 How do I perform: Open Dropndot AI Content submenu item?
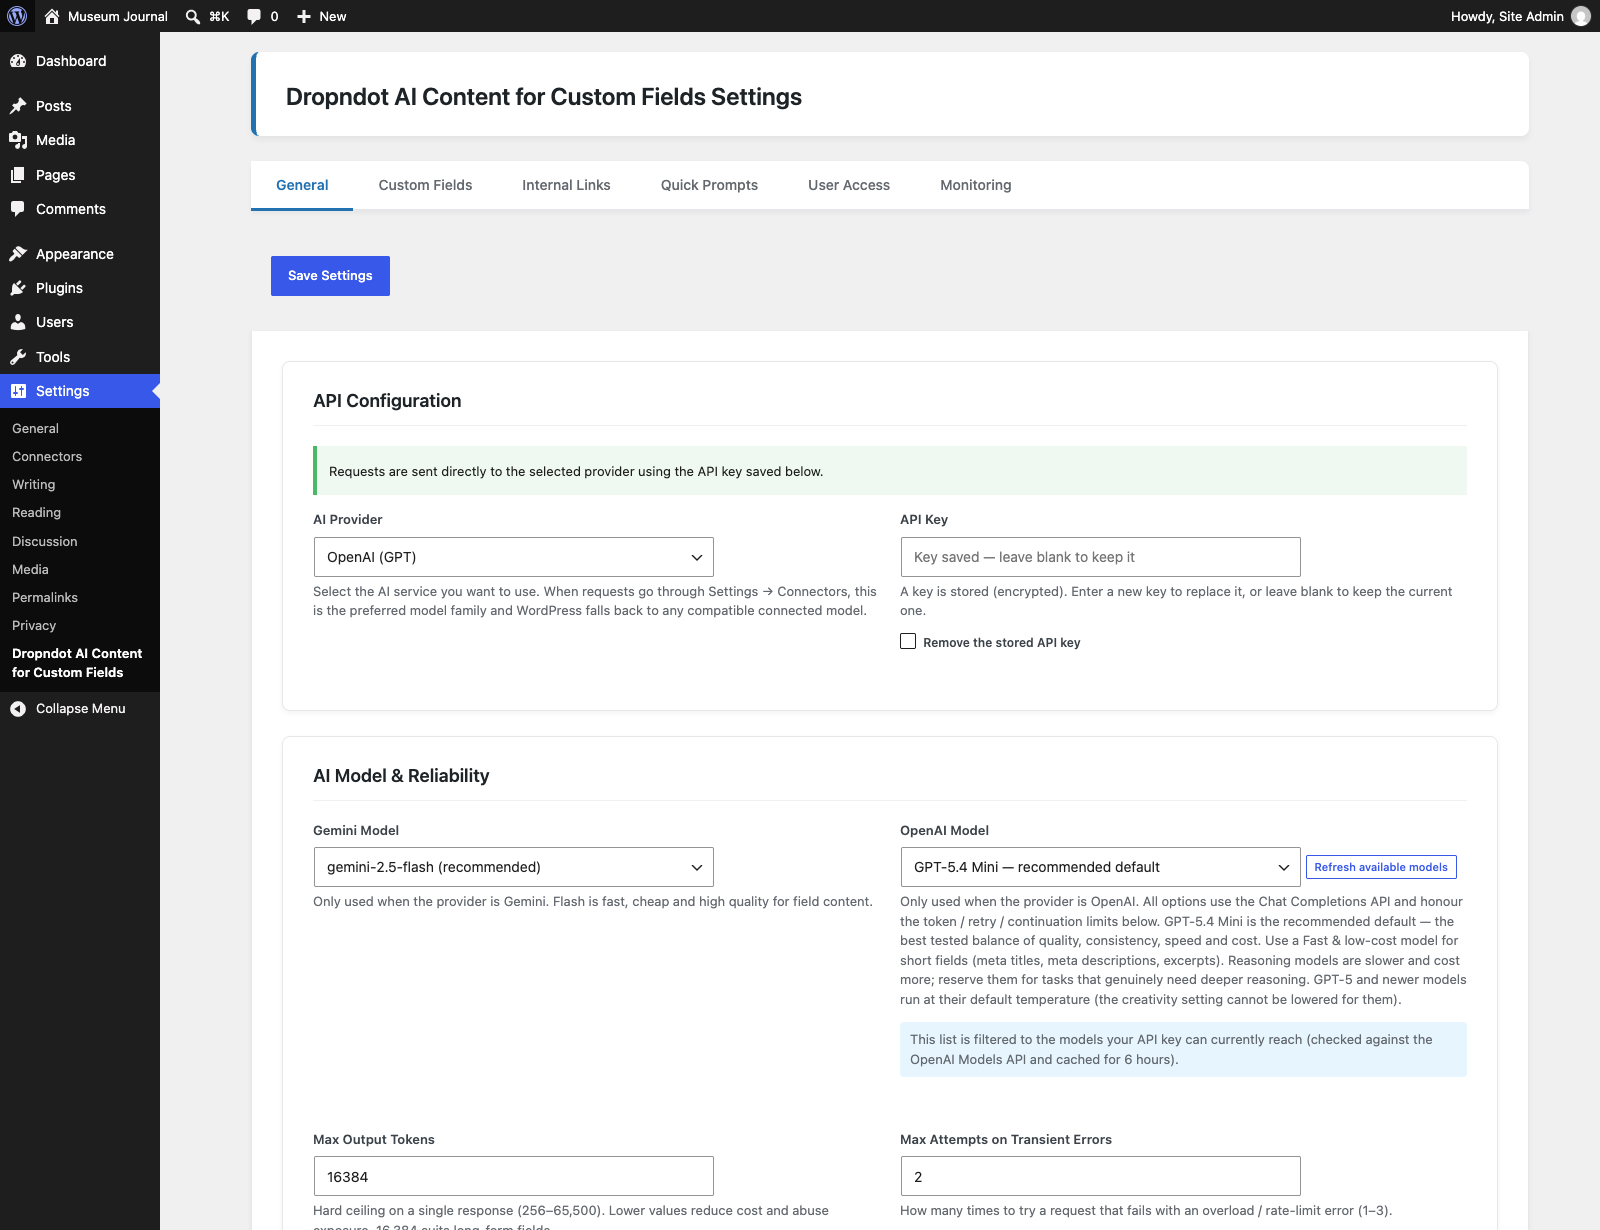pyautogui.click(x=78, y=663)
